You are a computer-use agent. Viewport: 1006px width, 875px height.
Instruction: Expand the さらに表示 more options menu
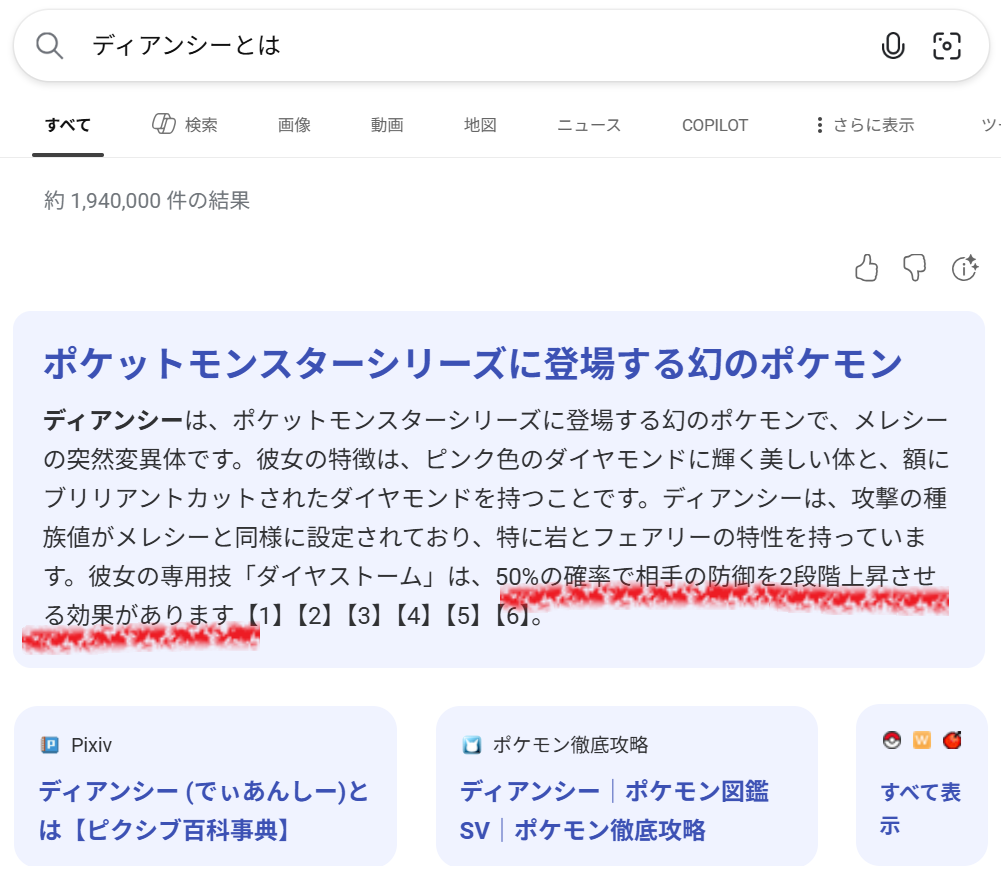pos(864,125)
